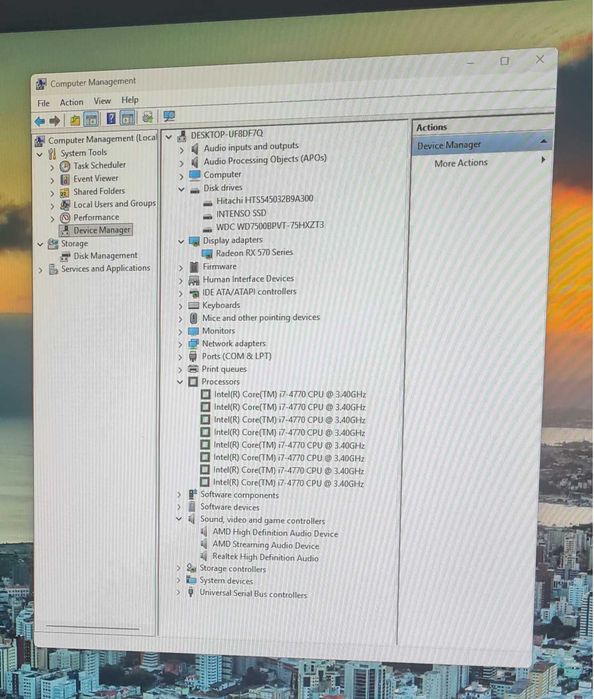The height and width of the screenshot is (699, 594).
Task: Open the Action menu
Action: (x=71, y=102)
